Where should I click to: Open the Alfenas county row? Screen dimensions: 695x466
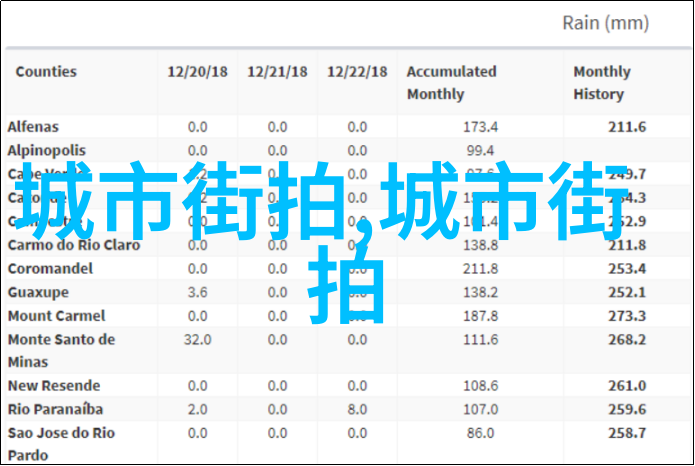[x=33, y=127]
